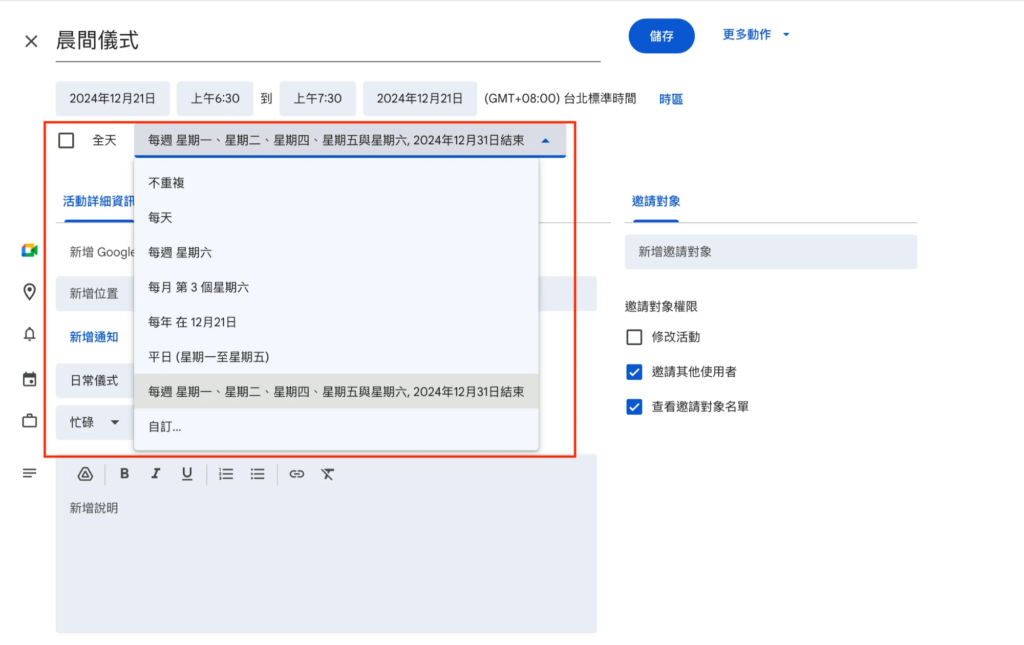The height and width of the screenshot is (645, 1024).
Task: Toggle underline formatting
Action: (187, 474)
